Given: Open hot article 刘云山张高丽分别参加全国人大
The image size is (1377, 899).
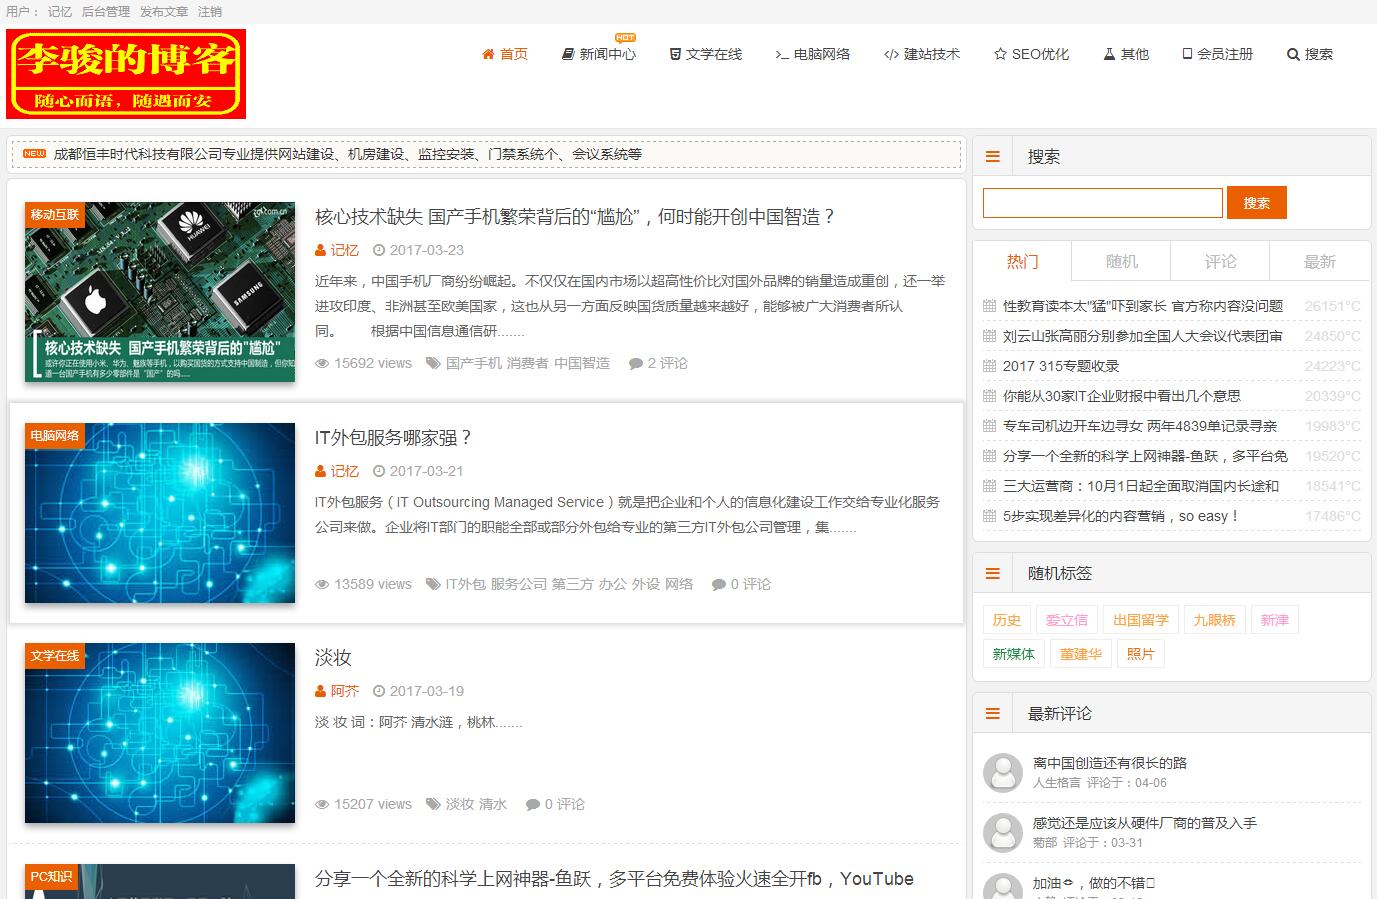Looking at the screenshot, I should (x=1143, y=336).
